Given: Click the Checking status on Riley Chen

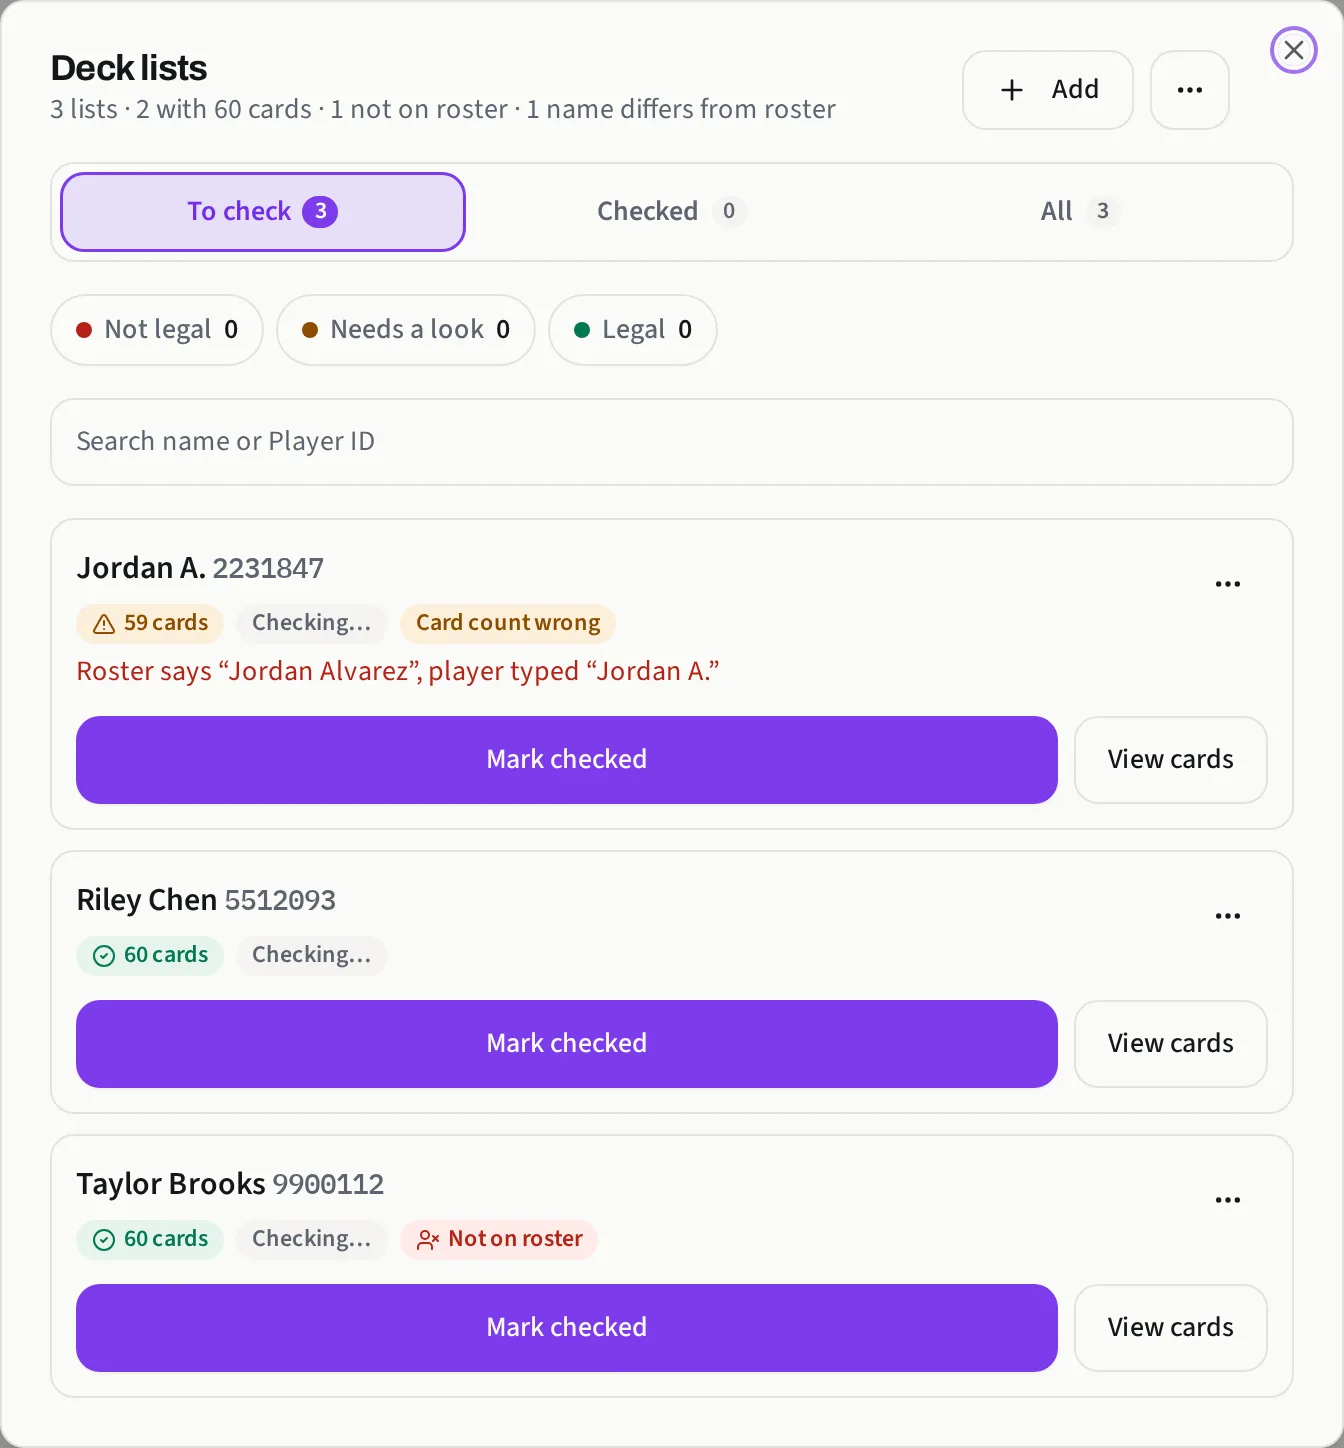Looking at the screenshot, I should tap(312, 955).
